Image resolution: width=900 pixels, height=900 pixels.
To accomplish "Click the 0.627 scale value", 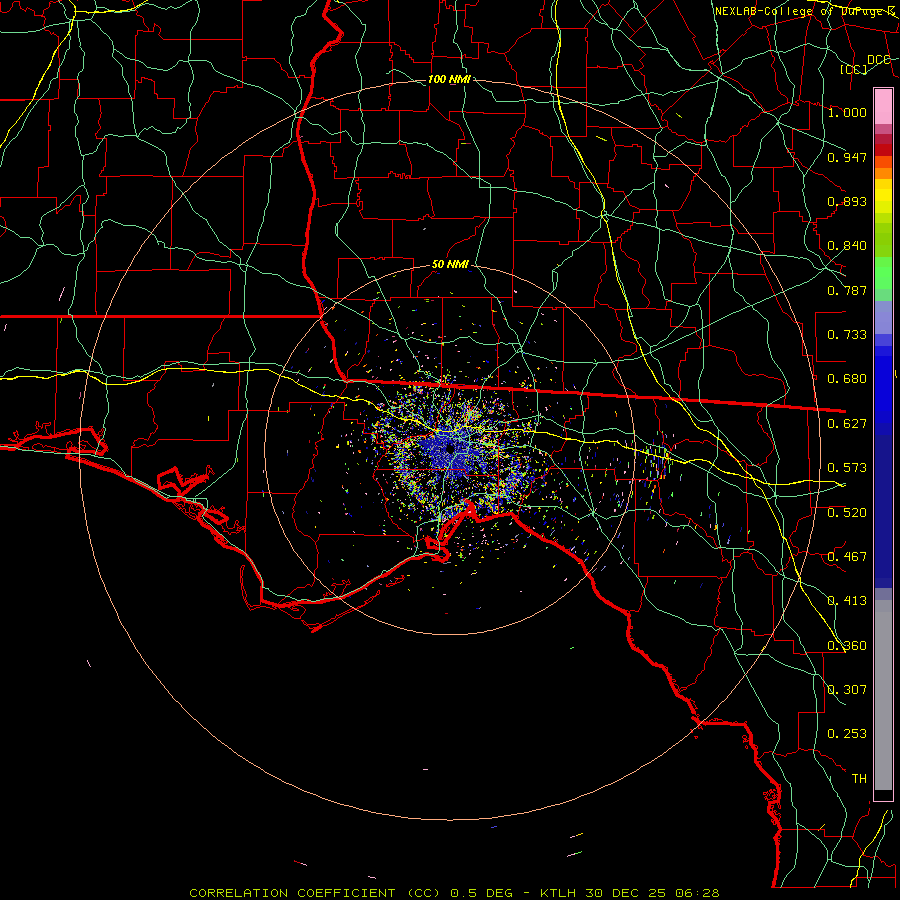I will (x=847, y=424).
